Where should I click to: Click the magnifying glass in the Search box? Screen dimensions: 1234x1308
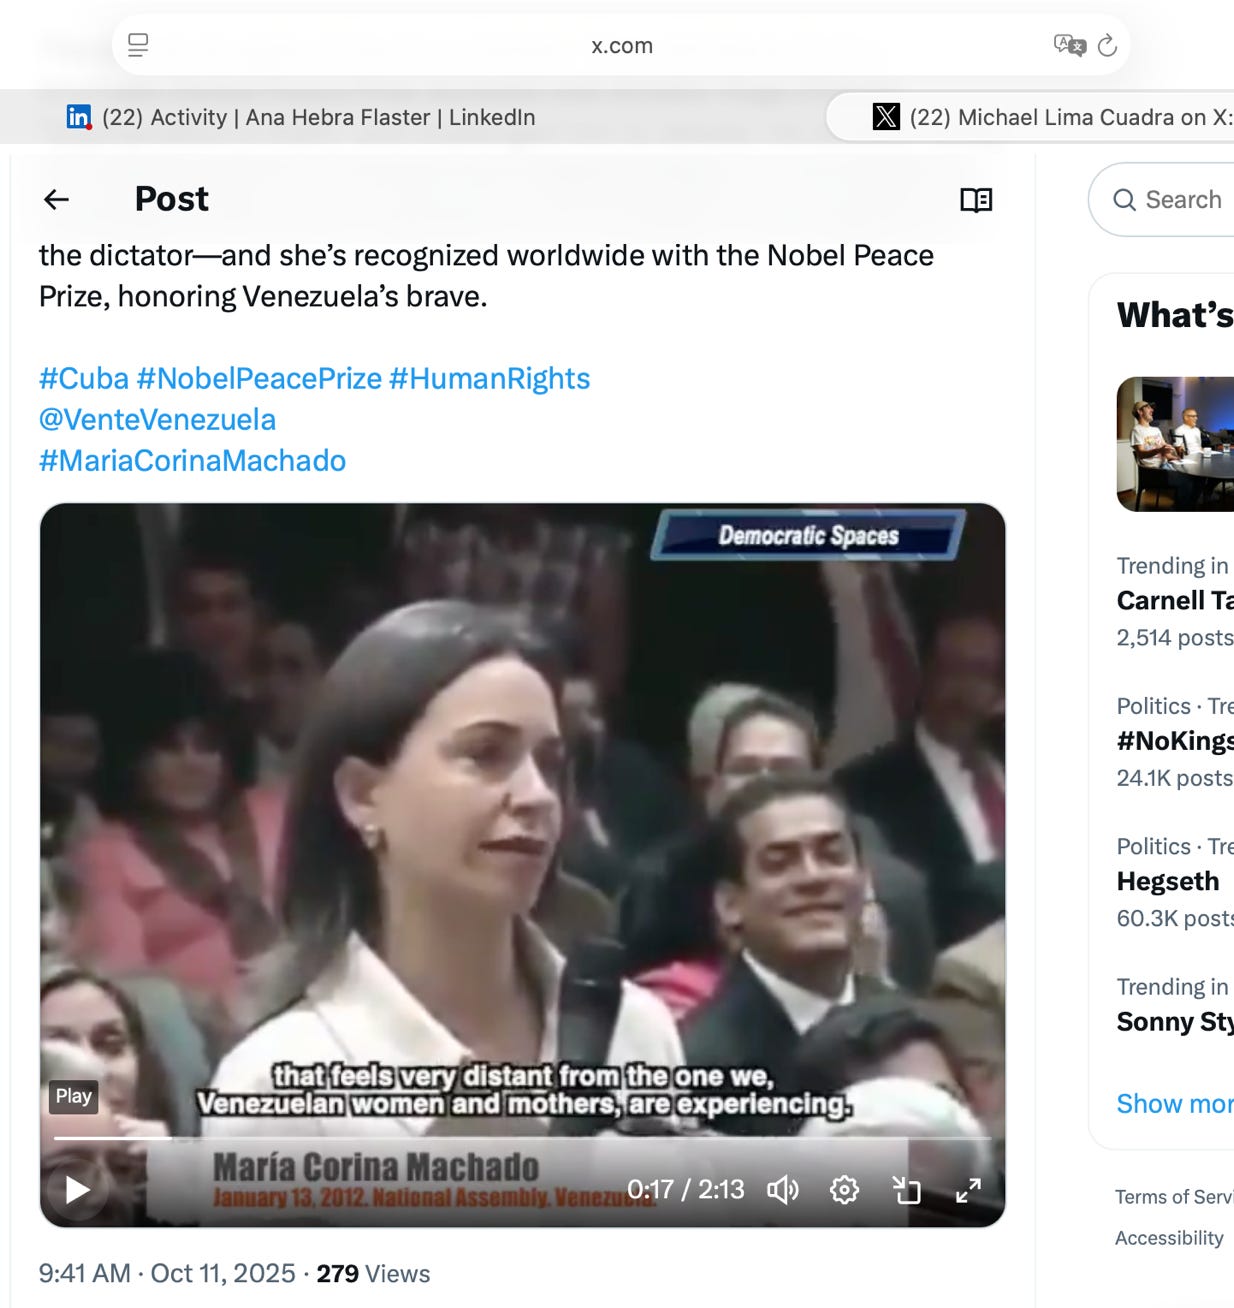tap(1126, 199)
